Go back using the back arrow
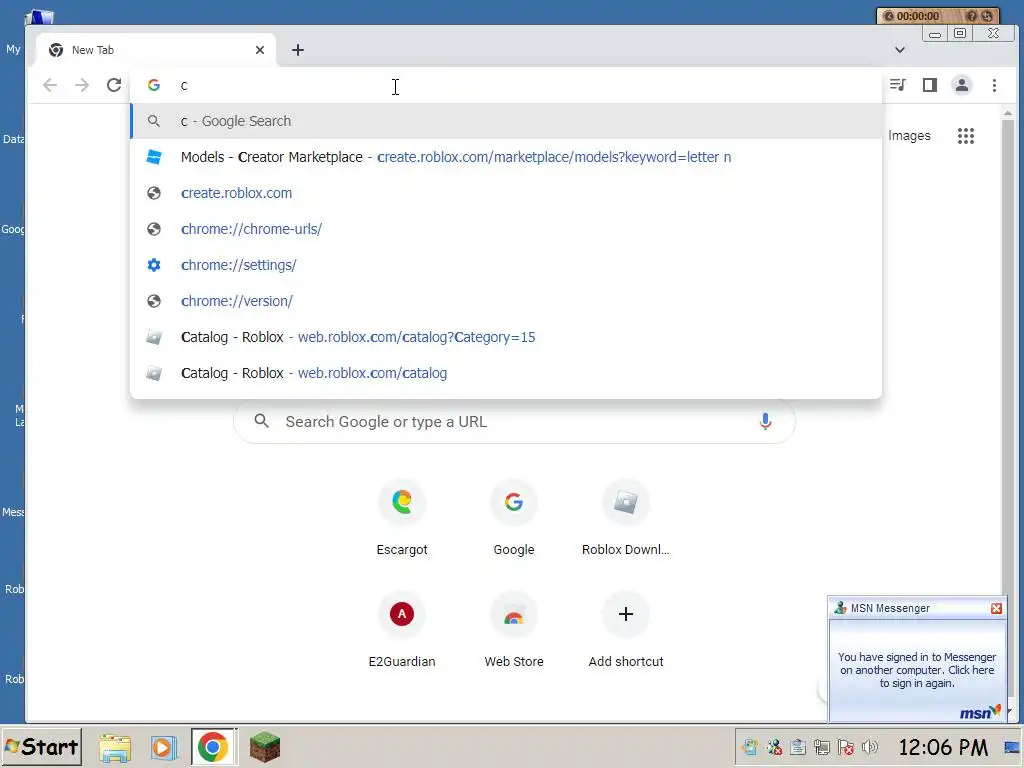The height and width of the screenshot is (768, 1024). click(50, 85)
